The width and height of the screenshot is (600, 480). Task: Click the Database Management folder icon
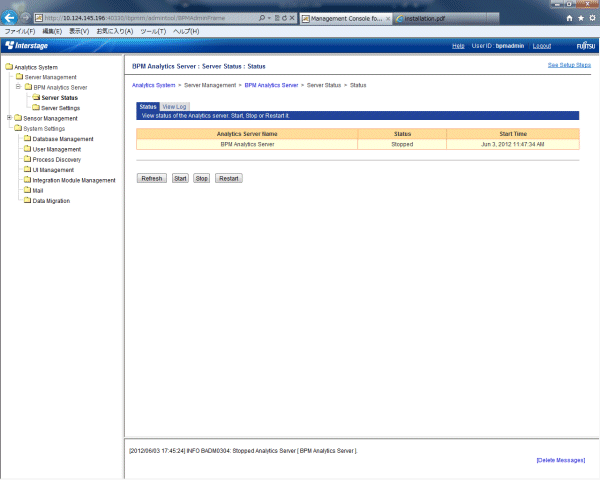click(x=27, y=139)
